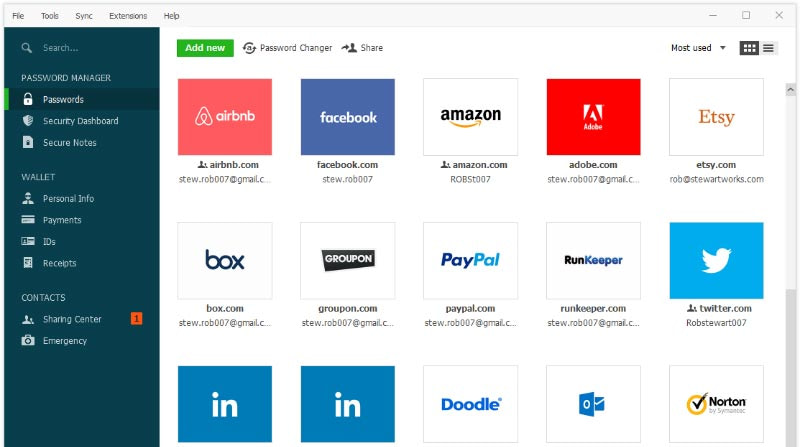Click the Share person-arrow icon
Screen dimensions: 800x447
coord(349,48)
